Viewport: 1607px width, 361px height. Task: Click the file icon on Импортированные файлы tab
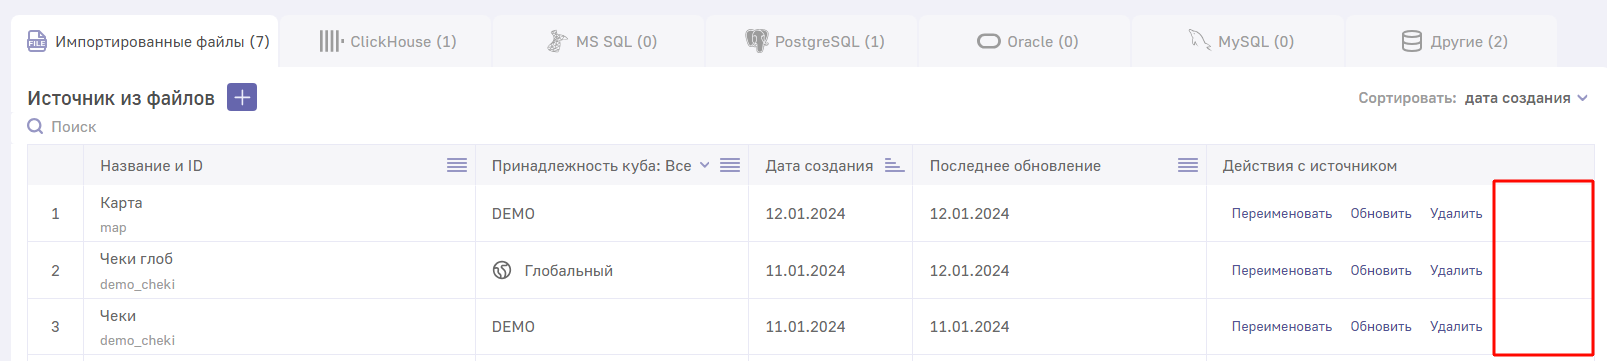tap(37, 41)
